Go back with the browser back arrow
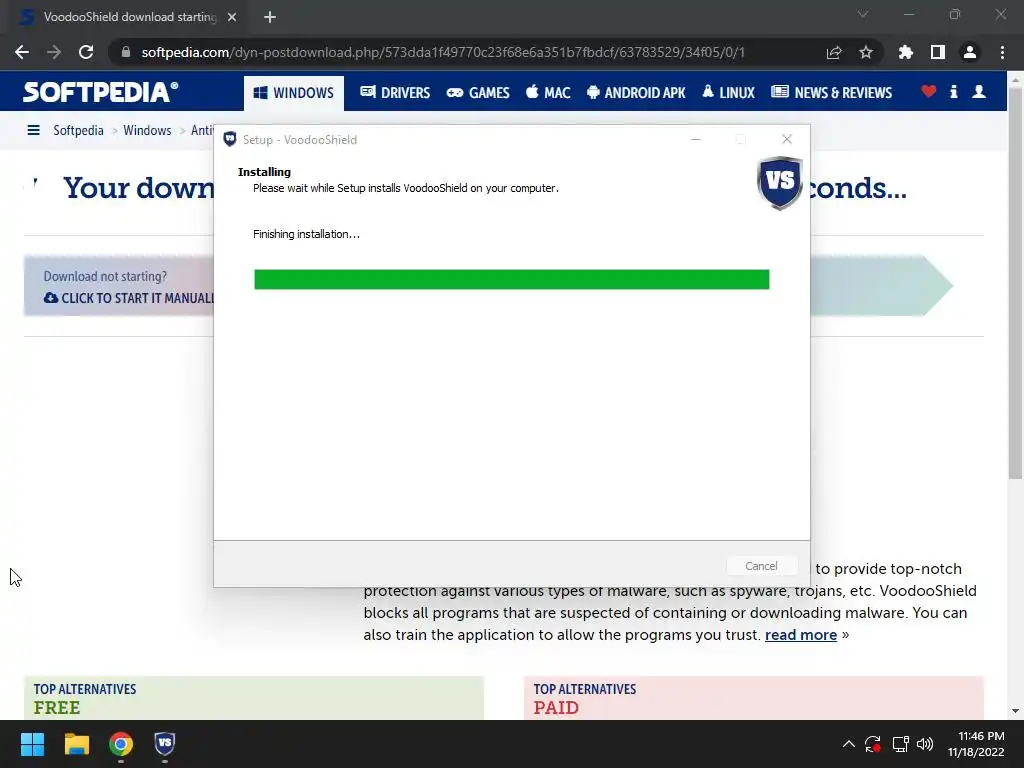1024x768 pixels. coord(22,52)
